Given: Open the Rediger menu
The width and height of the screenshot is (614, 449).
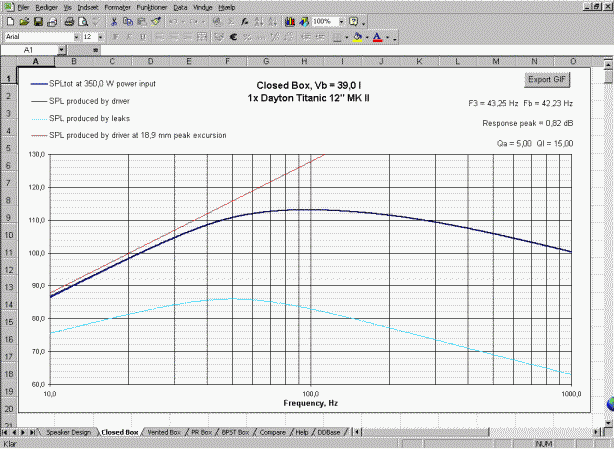Looking at the screenshot, I should 46,7.
